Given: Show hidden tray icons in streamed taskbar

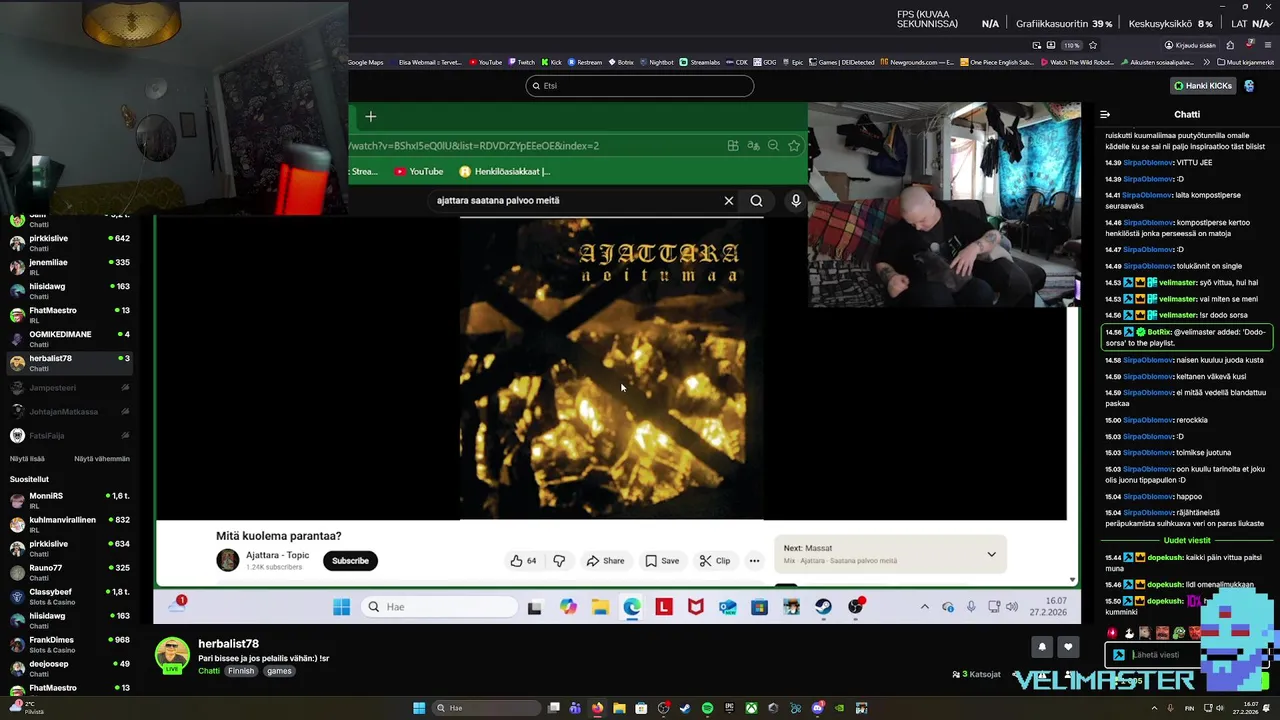Looking at the screenshot, I should 924,607.
